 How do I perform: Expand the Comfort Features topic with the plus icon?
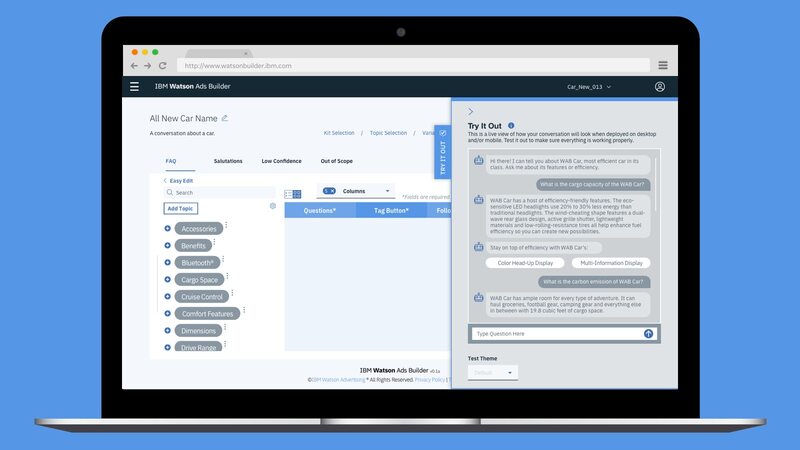point(167,313)
